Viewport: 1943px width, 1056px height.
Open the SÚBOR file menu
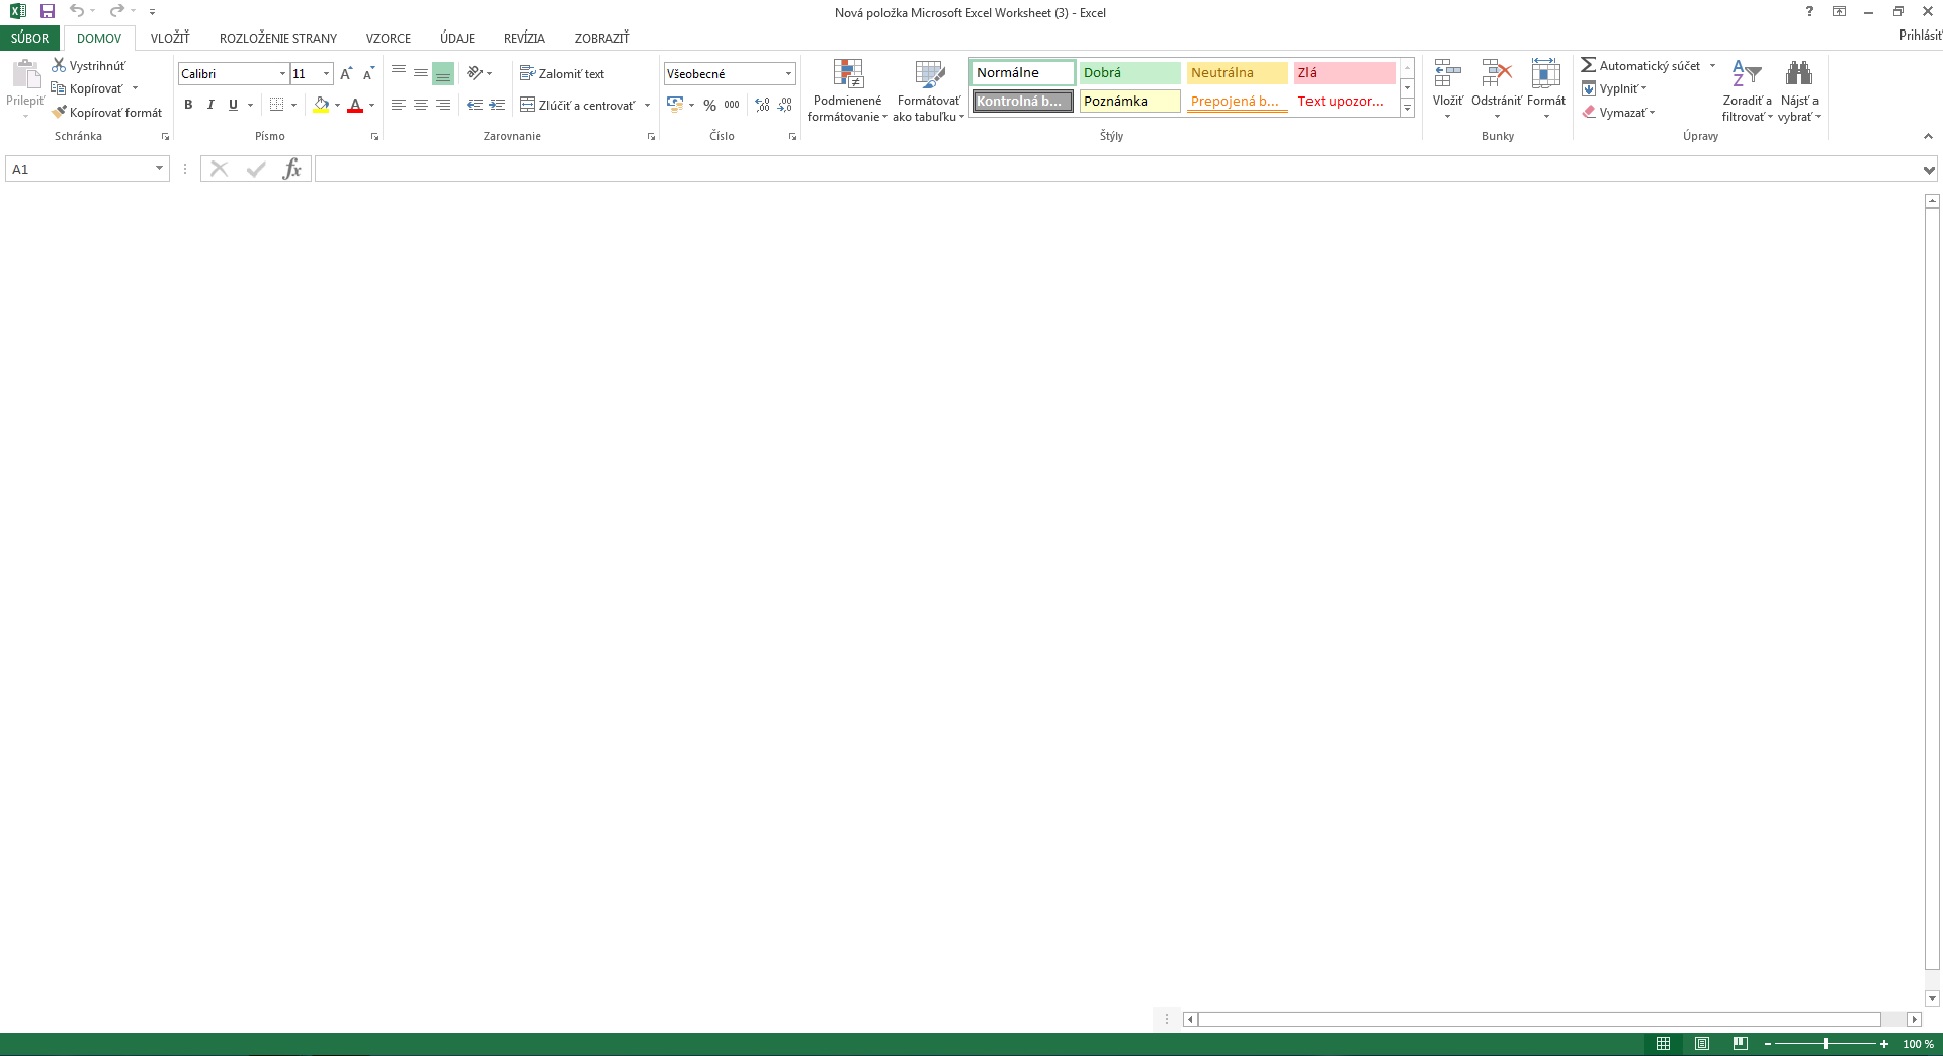30,38
